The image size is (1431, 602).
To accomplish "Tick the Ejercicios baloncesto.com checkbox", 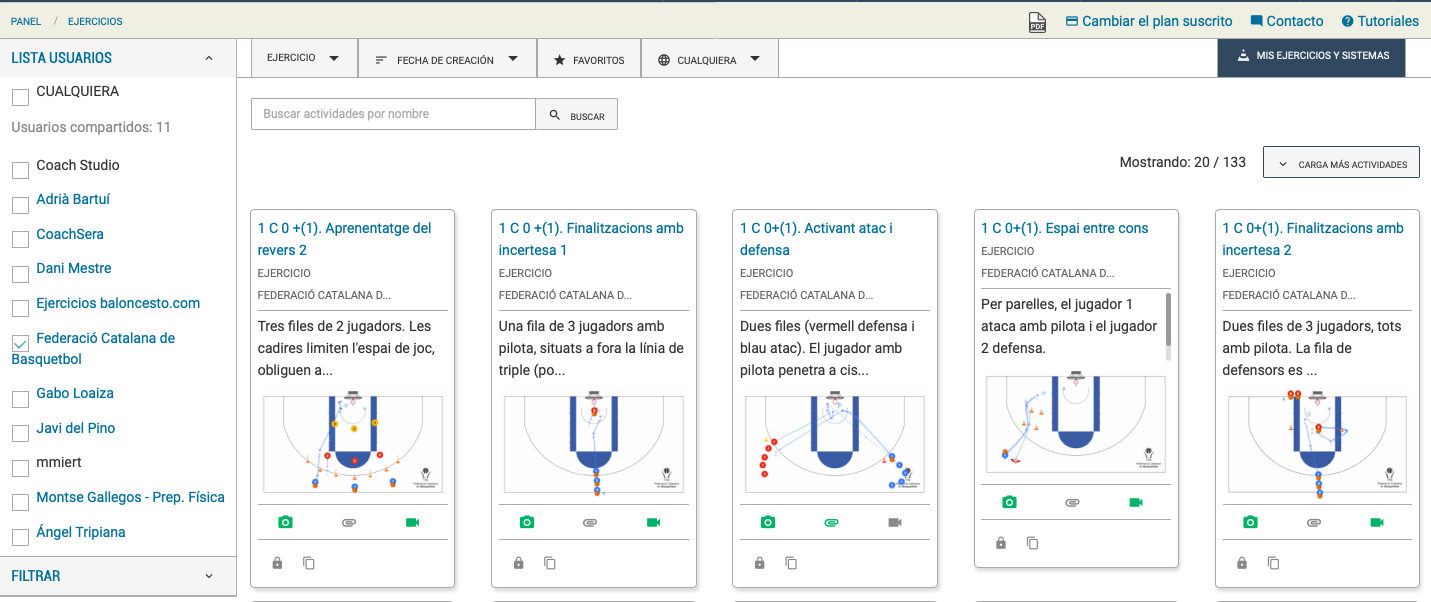I will [20, 308].
